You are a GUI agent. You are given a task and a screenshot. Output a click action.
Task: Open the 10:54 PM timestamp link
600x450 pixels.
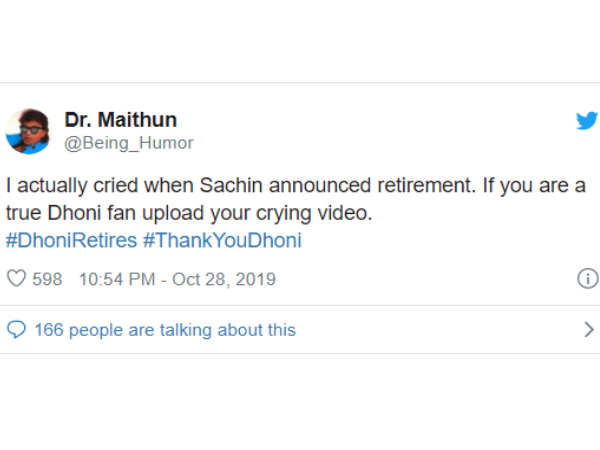pyautogui.click(x=114, y=279)
